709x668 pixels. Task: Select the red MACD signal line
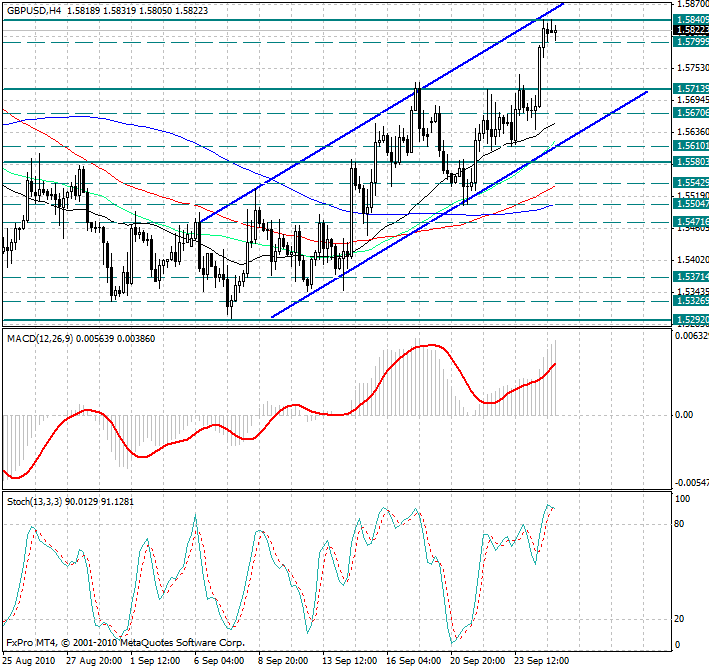pyautogui.click(x=300, y=408)
